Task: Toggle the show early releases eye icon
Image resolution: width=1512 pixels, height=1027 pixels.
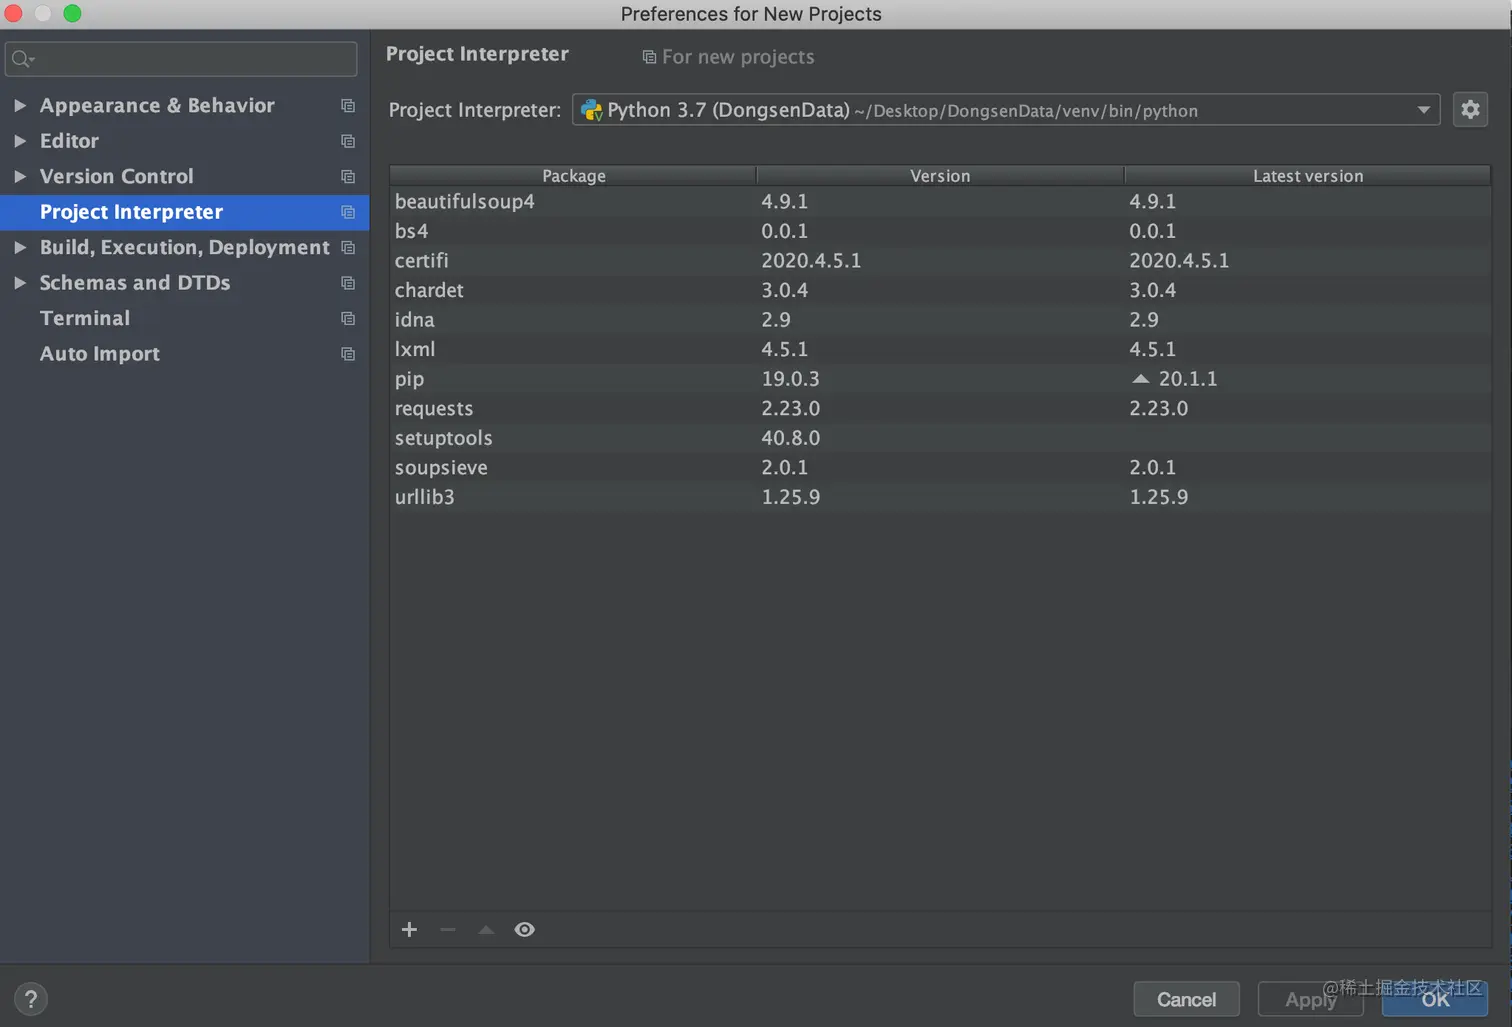Action: point(524,930)
